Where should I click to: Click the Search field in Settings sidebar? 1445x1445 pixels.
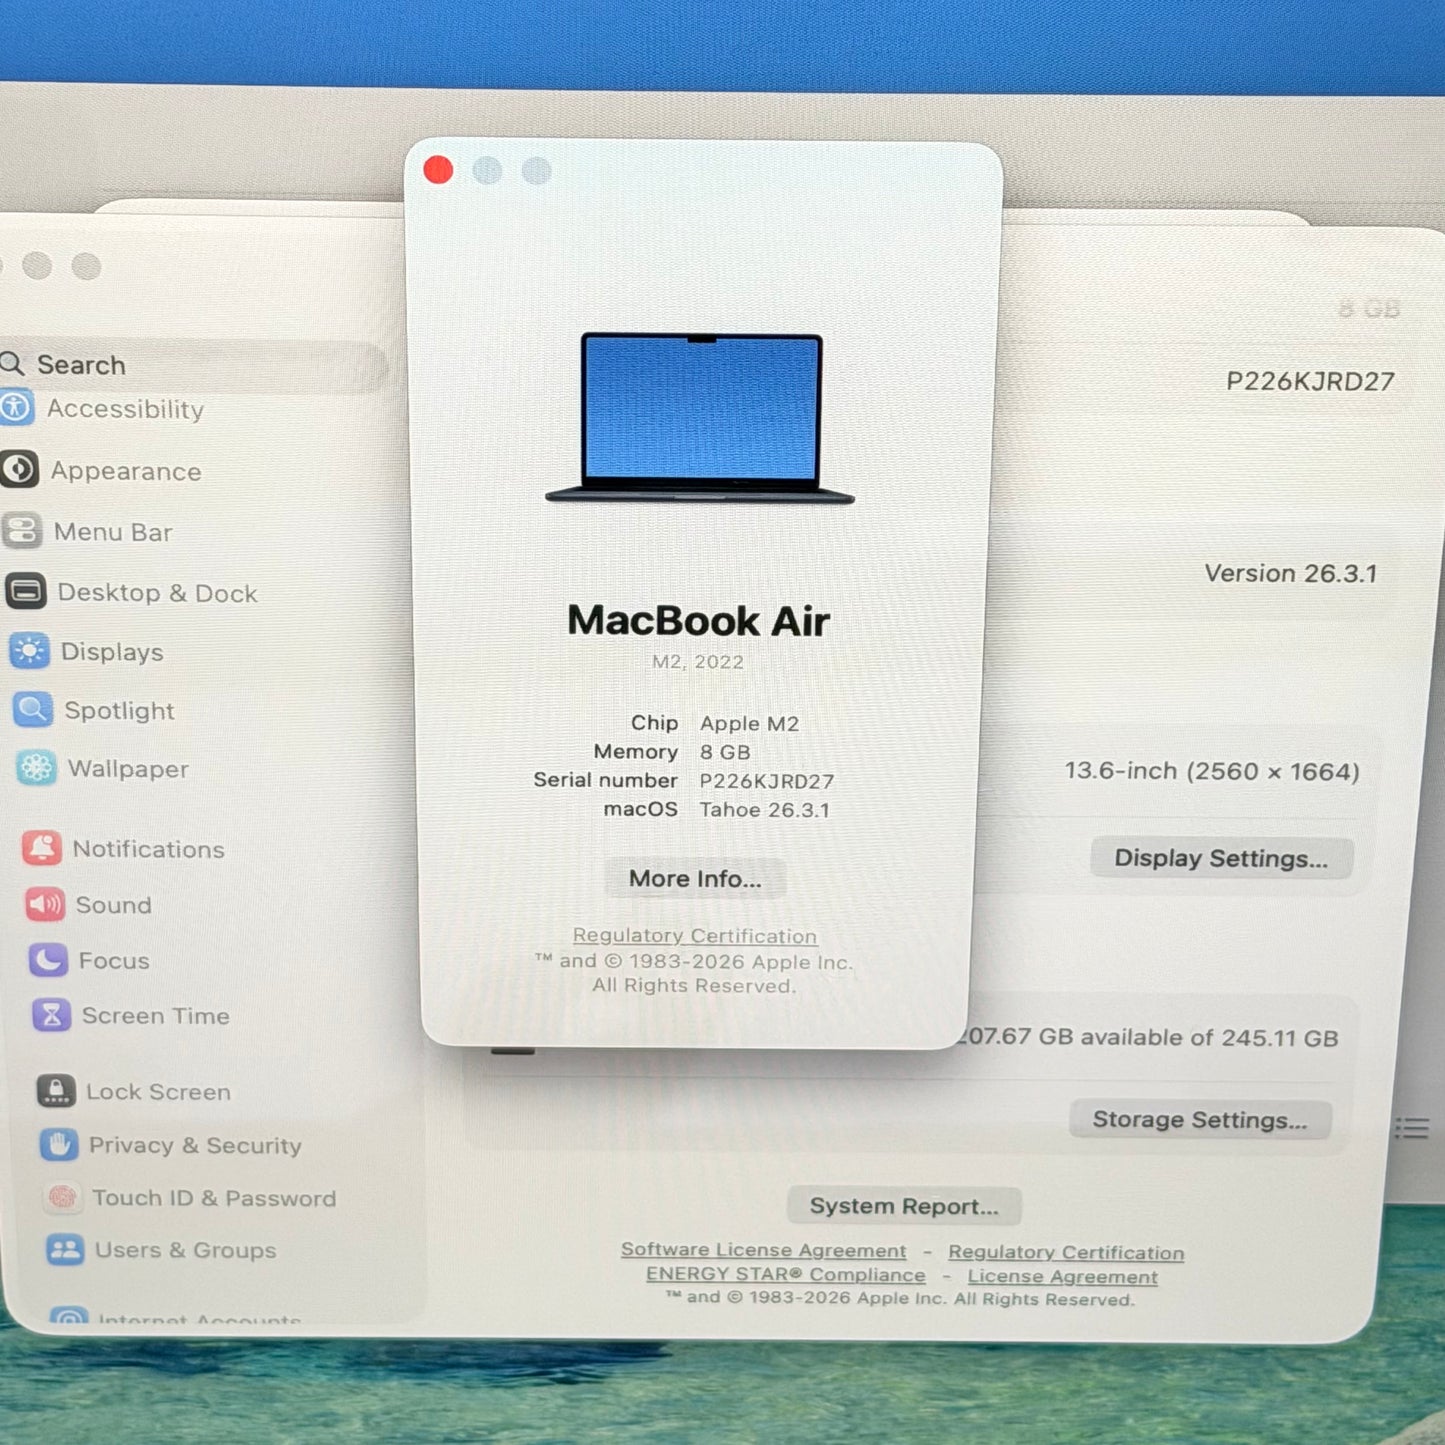click(192, 365)
